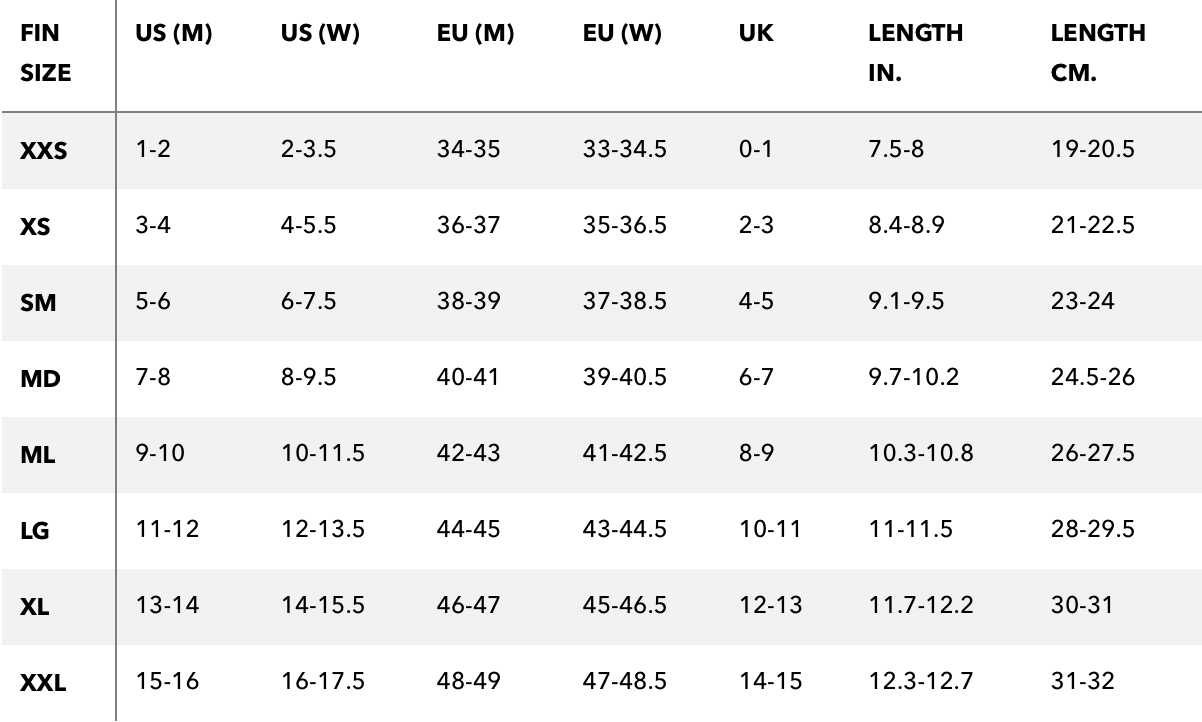1202x722 pixels.
Task: Select the US (M) column header
Action: [x=174, y=34]
